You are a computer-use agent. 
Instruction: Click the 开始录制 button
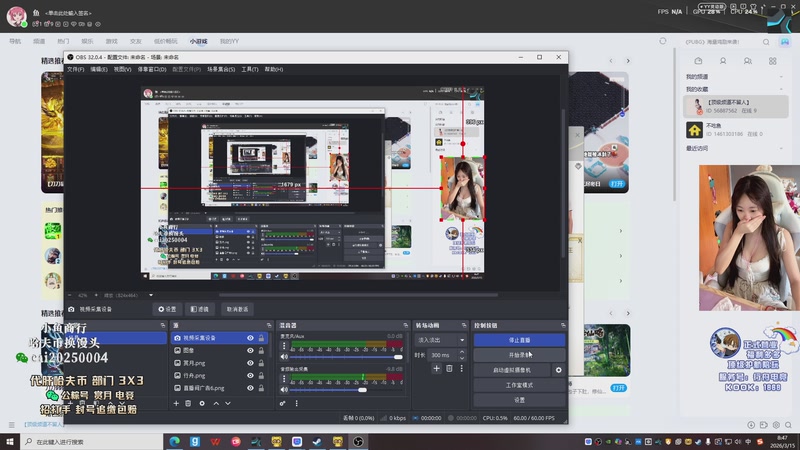pos(519,355)
